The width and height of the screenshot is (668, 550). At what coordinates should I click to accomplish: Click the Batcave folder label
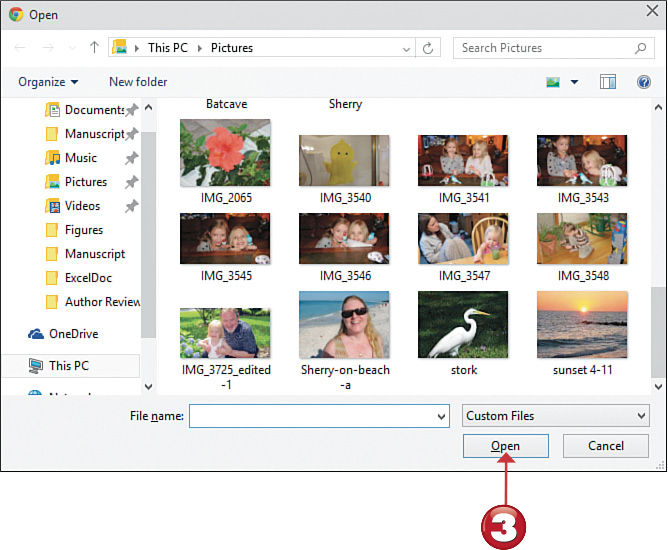point(227,104)
